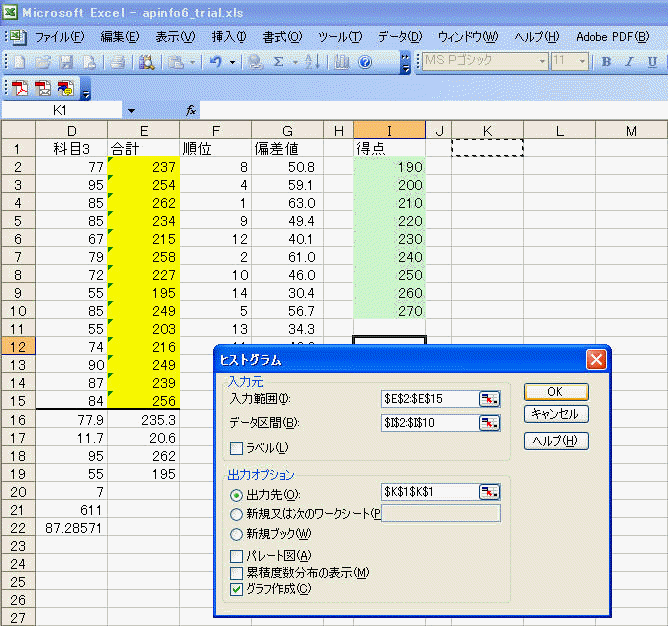The height and width of the screenshot is (626, 668).
Task: Click the insert function fx icon
Action: tap(191, 110)
